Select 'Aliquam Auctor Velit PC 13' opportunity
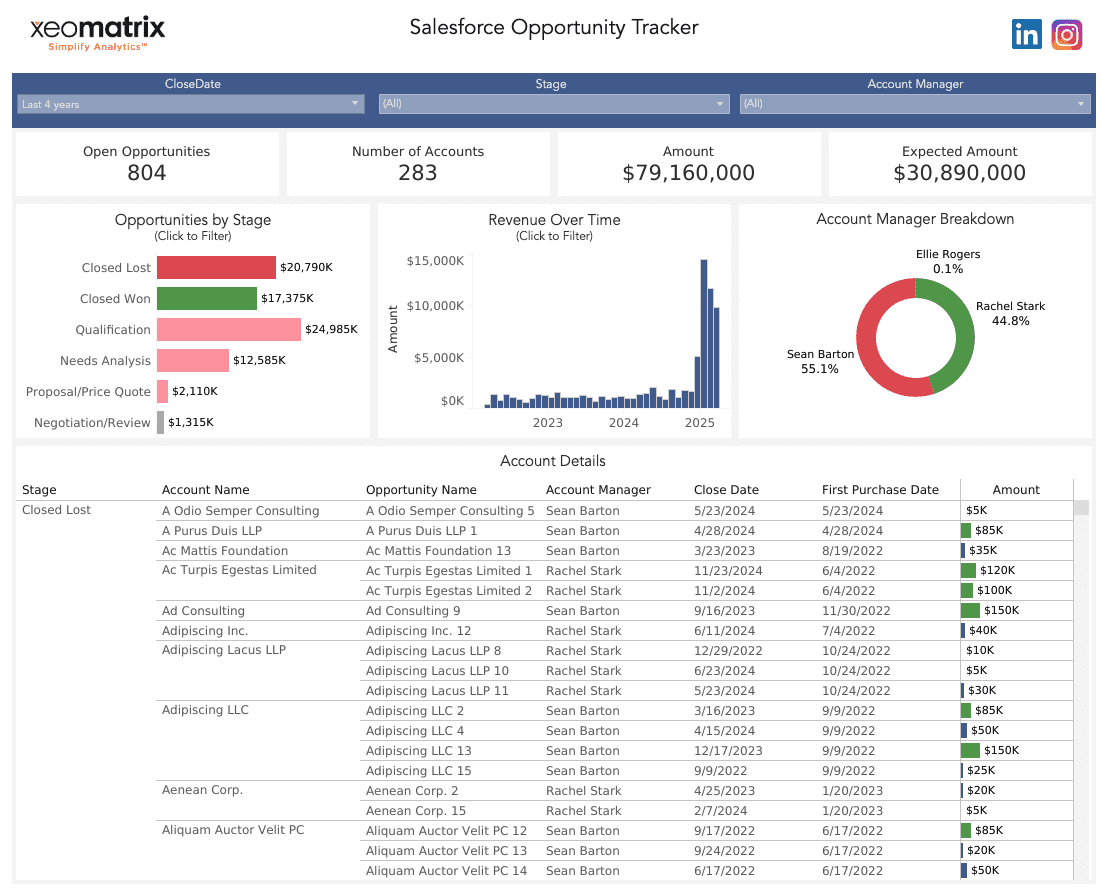This screenshot has height=892, width=1102. point(446,851)
